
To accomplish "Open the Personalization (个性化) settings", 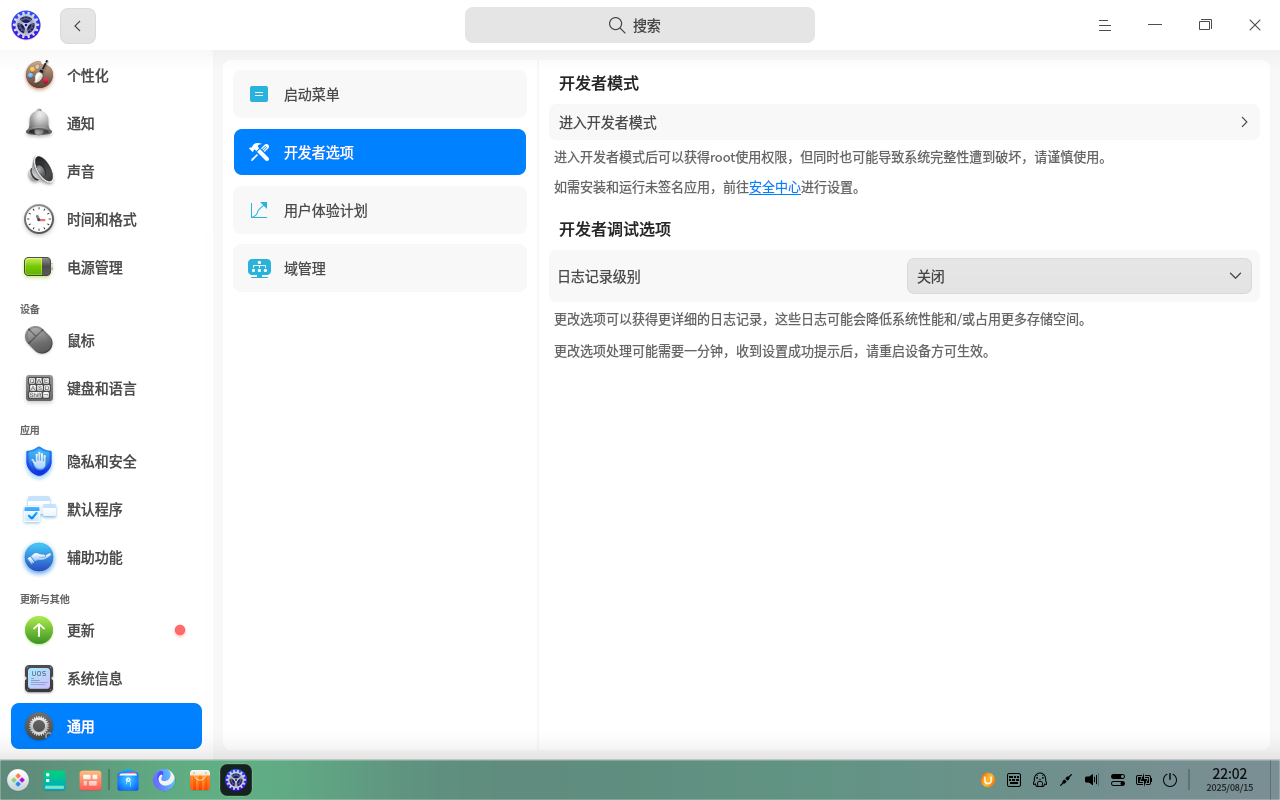I will point(87,76).
